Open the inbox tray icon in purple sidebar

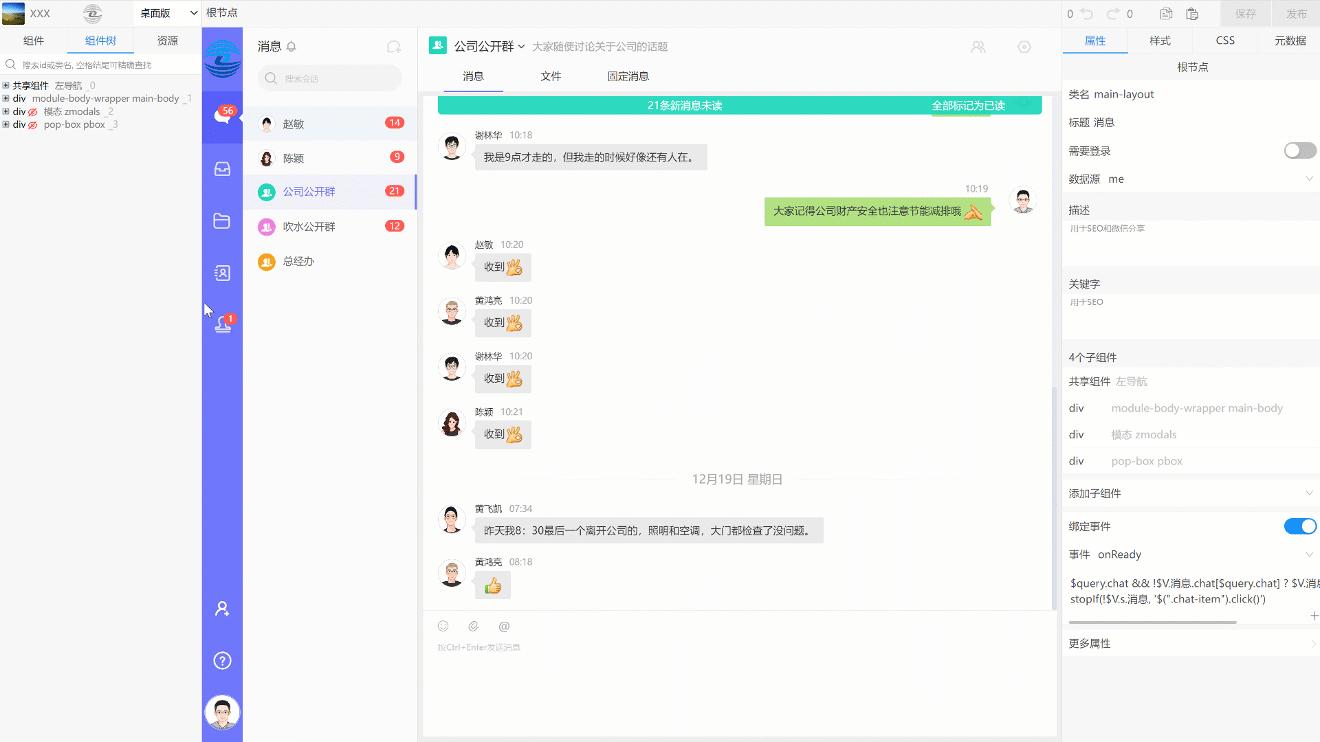[x=222, y=169]
